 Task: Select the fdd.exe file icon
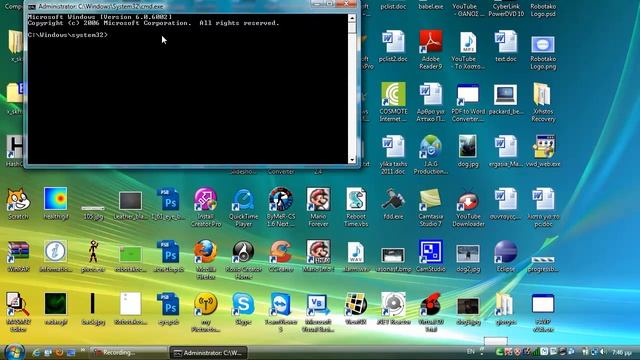pyautogui.click(x=393, y=203)
